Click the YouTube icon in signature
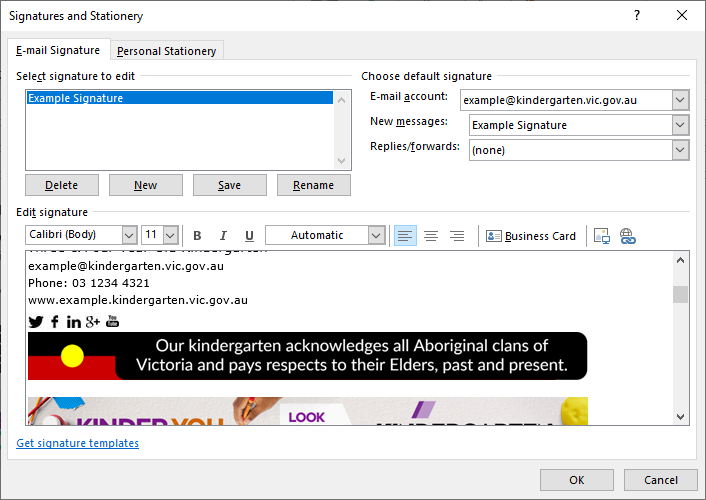Image resolution: width=706 pixels, height=500 pixels. coord(113,321)
